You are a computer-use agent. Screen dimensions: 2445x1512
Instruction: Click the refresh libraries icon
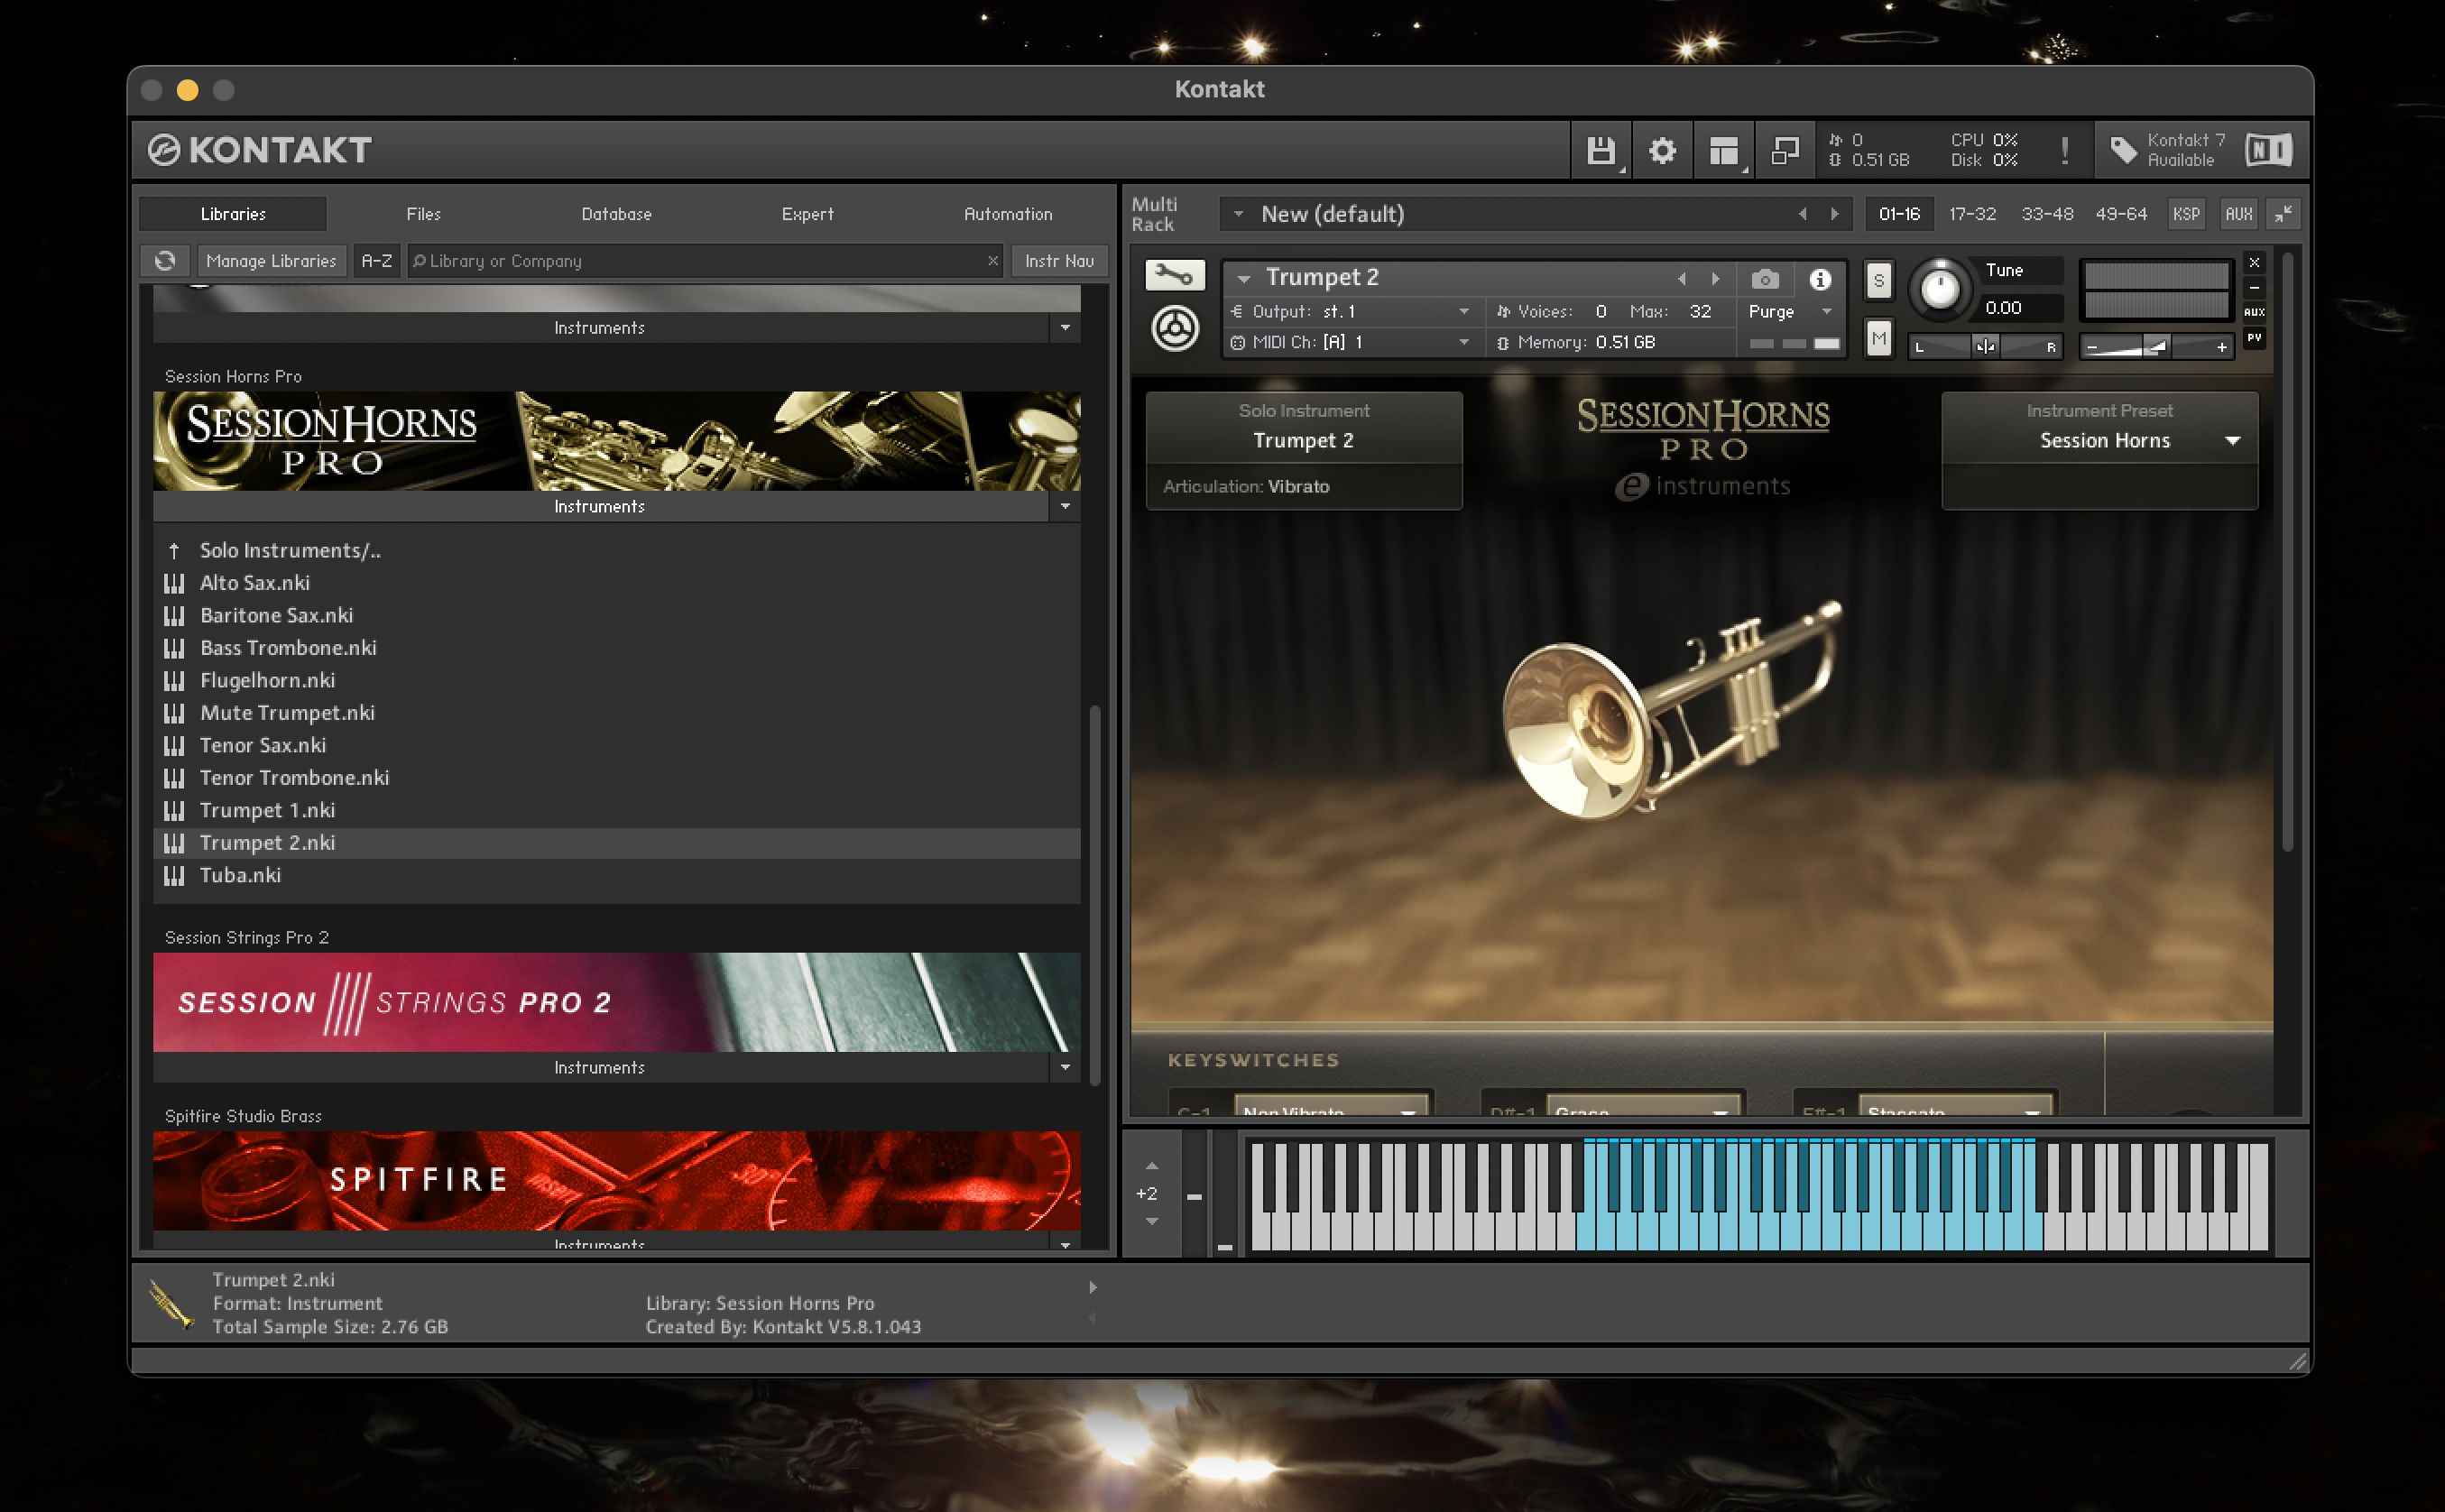tap(165, 261)
